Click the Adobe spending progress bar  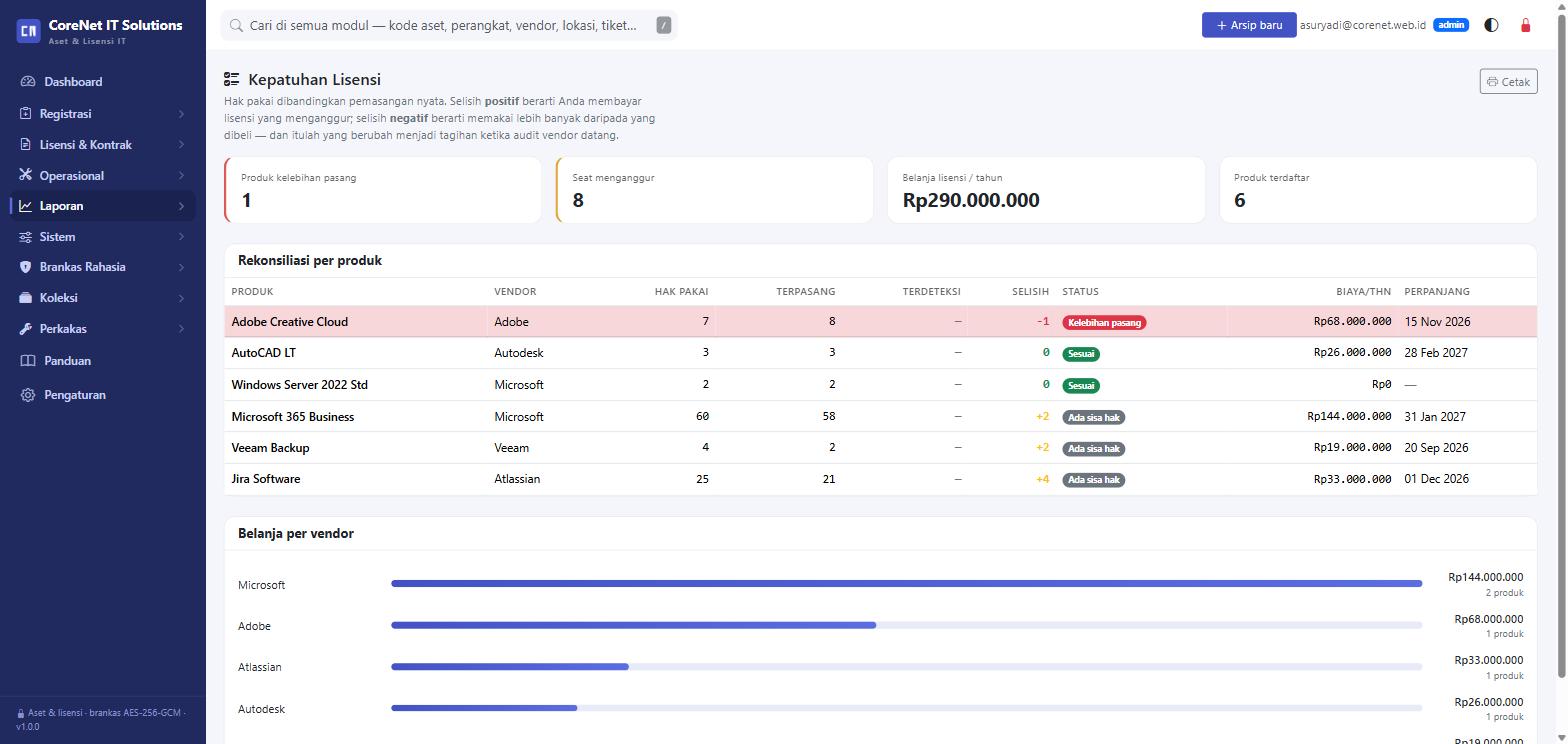(906, 625)
